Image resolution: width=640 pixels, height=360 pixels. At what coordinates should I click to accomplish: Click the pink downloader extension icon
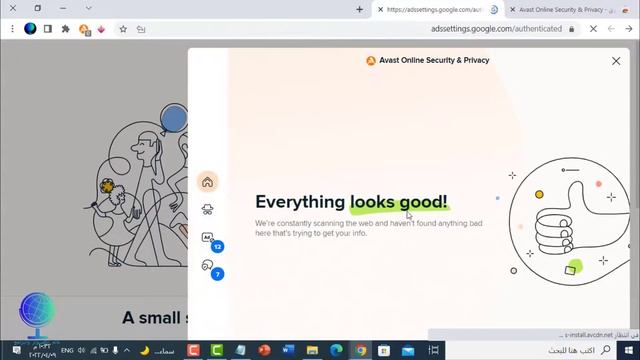101,29
